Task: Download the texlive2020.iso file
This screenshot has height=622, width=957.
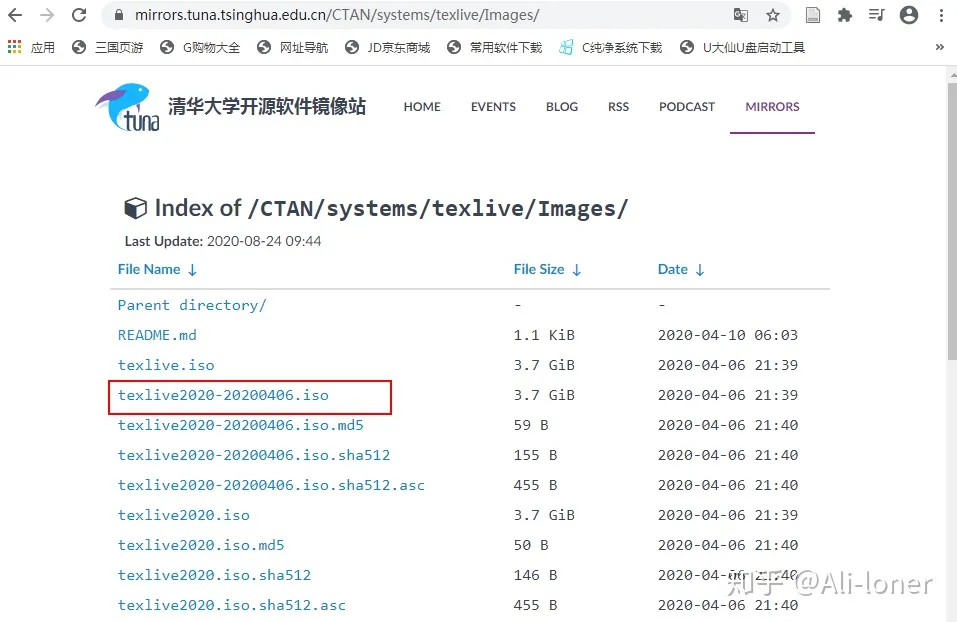Action: [184, 515]
